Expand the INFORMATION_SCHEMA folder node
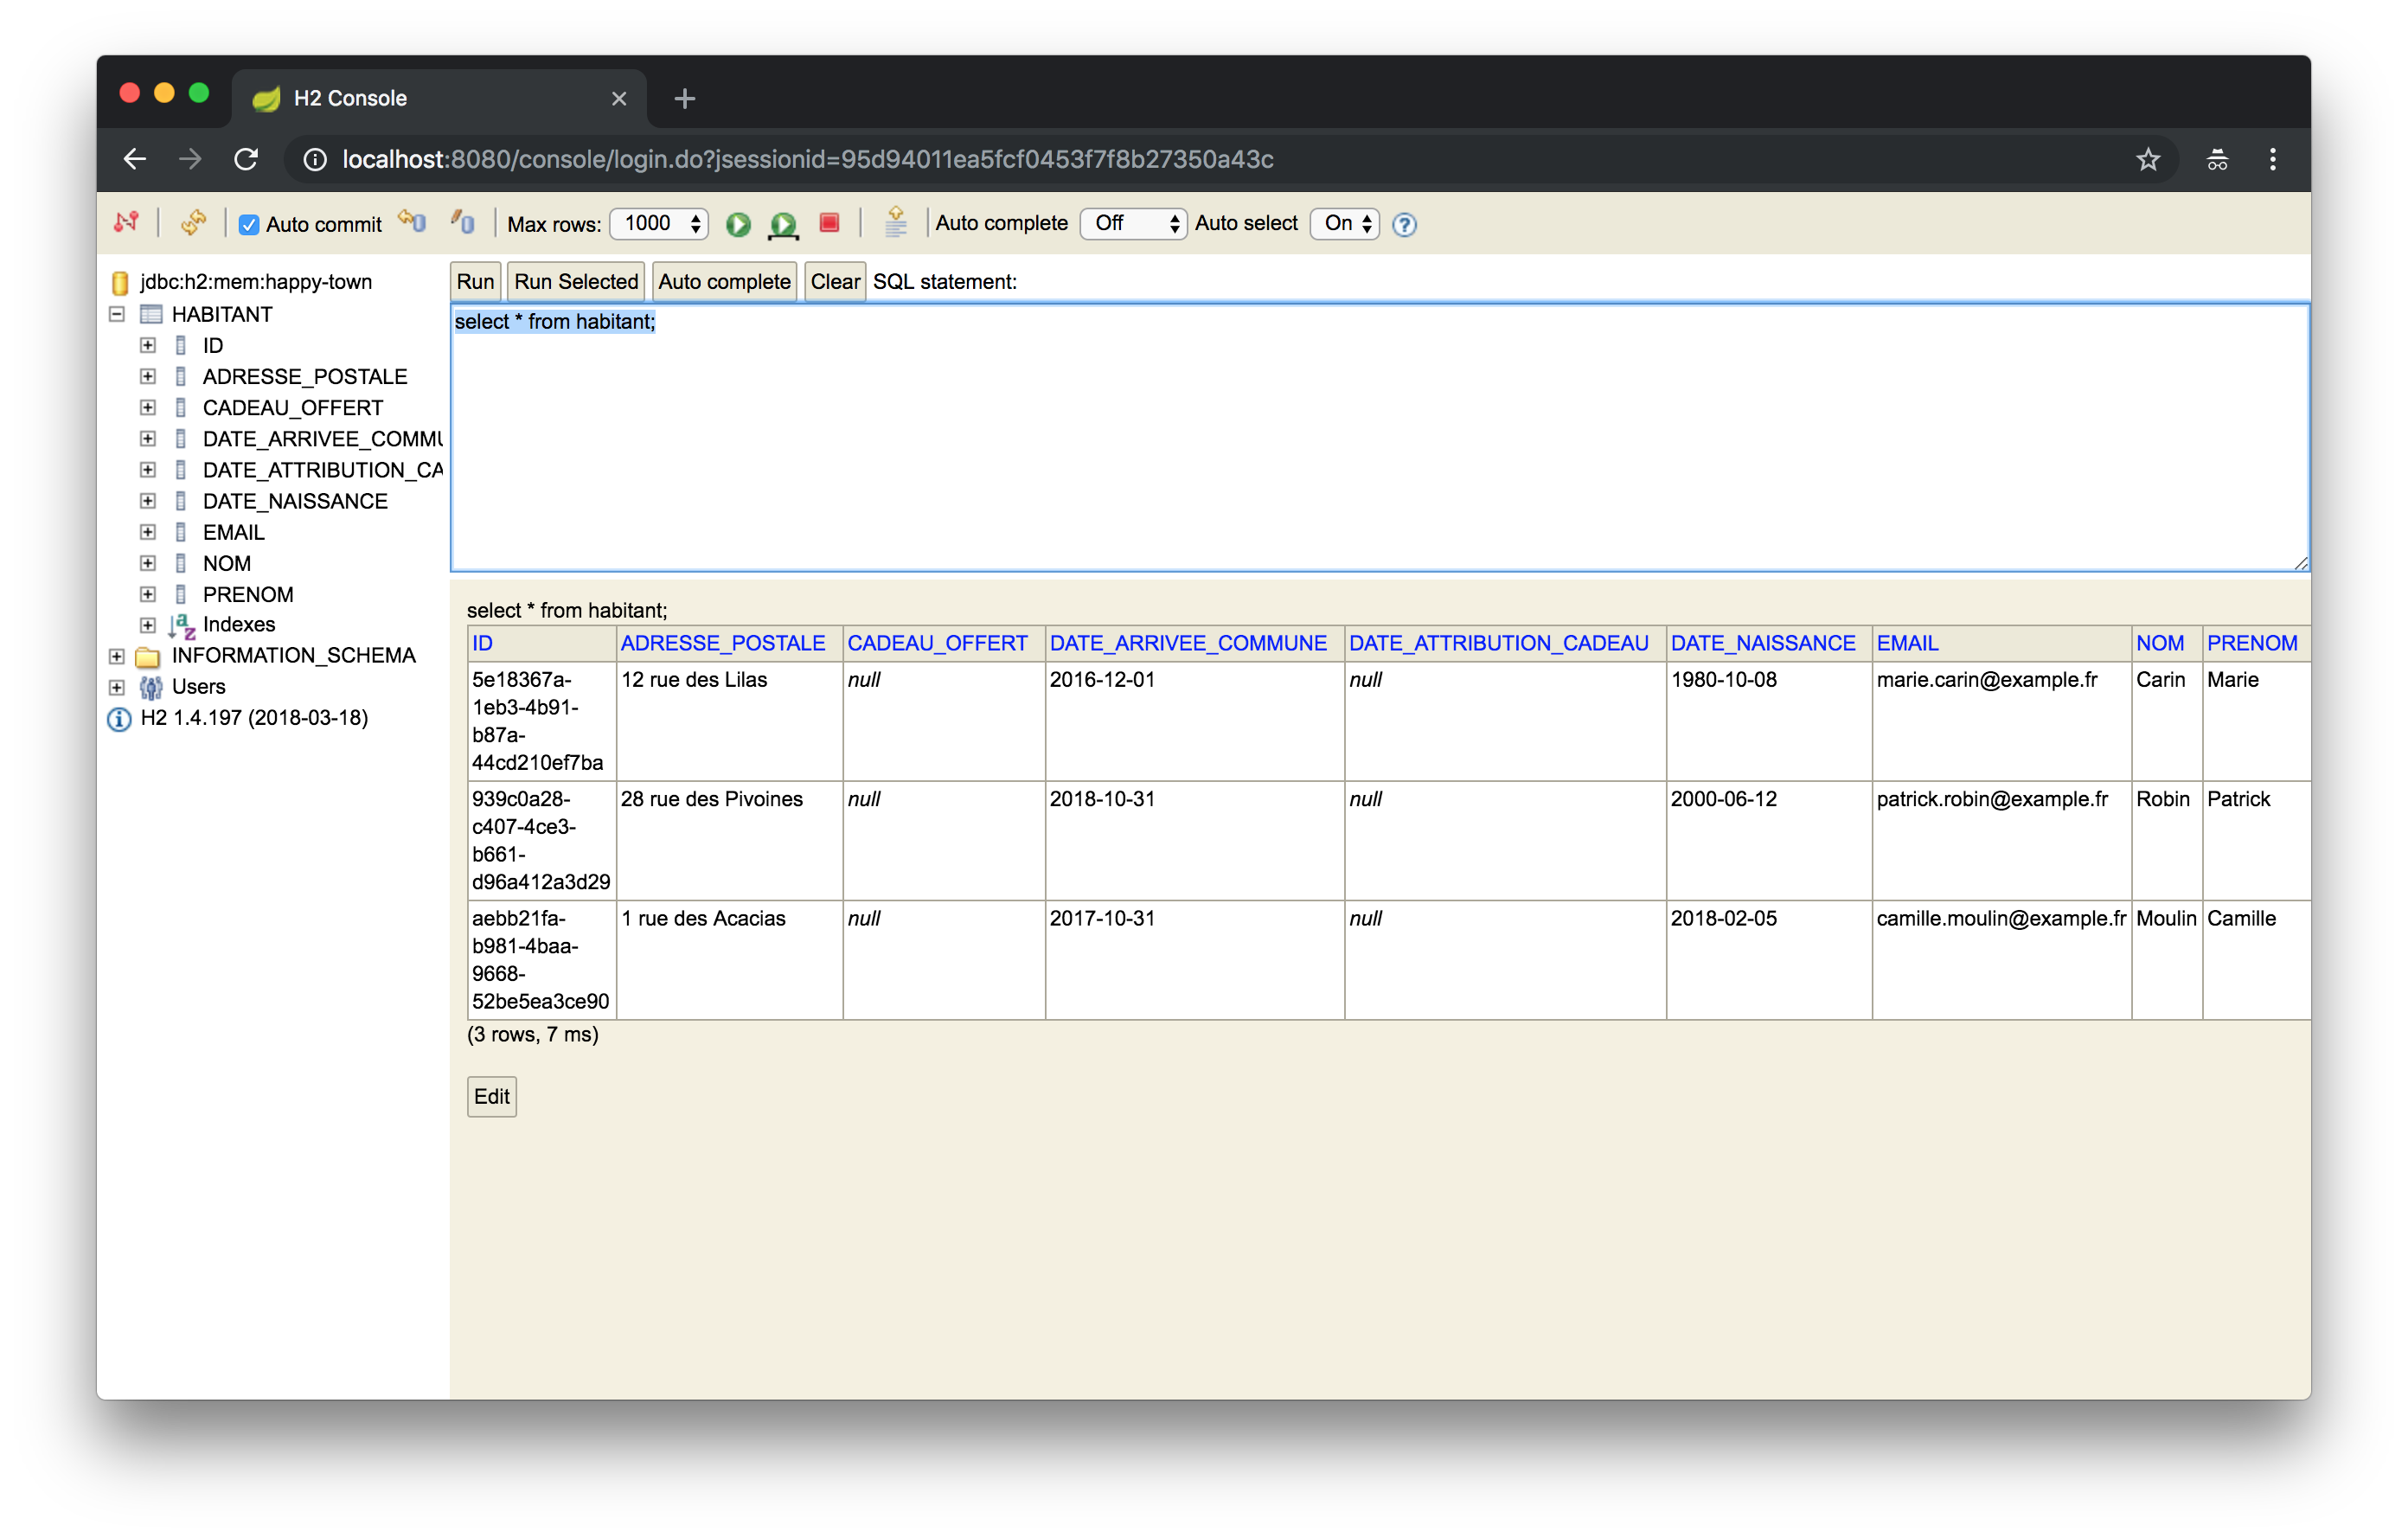Screen dimensions: 2408x1538 (117, 656)
